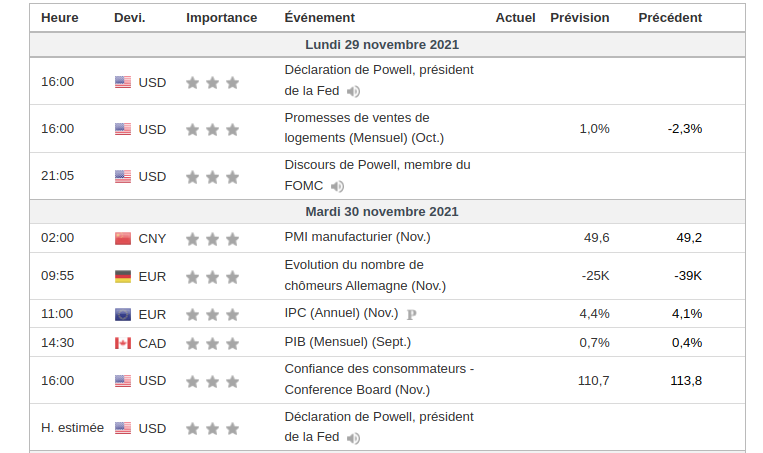The image size is (763, 453).
Task: Click the preliminary P icon next to IPC (Annuel)
Action: click(x=412, y=314)
